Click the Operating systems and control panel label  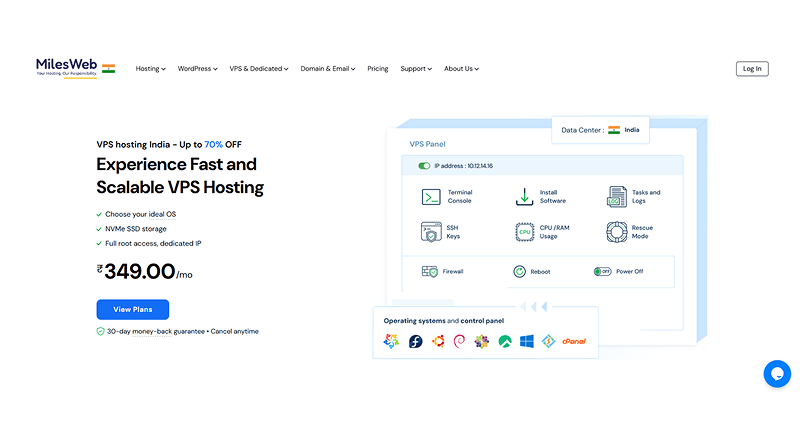(444, 321)
